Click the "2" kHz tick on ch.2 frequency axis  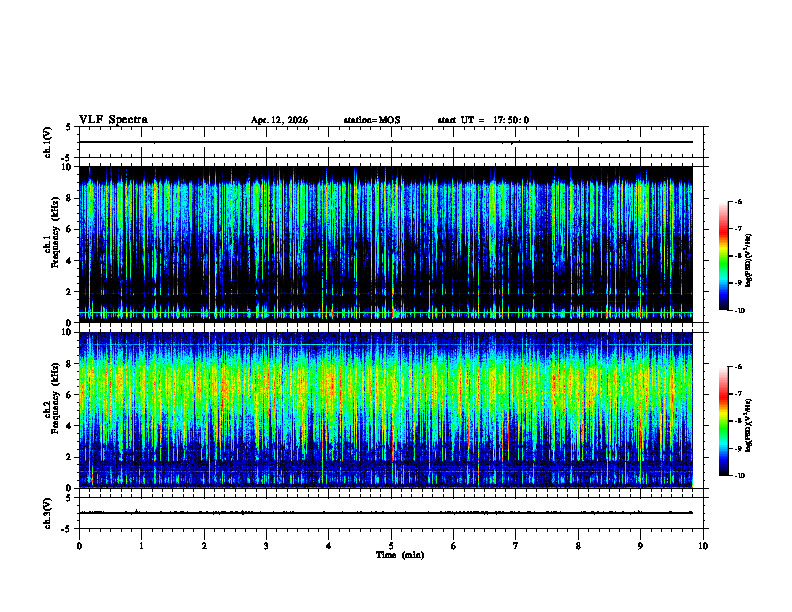pyautogui.click(x=70, y=457)
